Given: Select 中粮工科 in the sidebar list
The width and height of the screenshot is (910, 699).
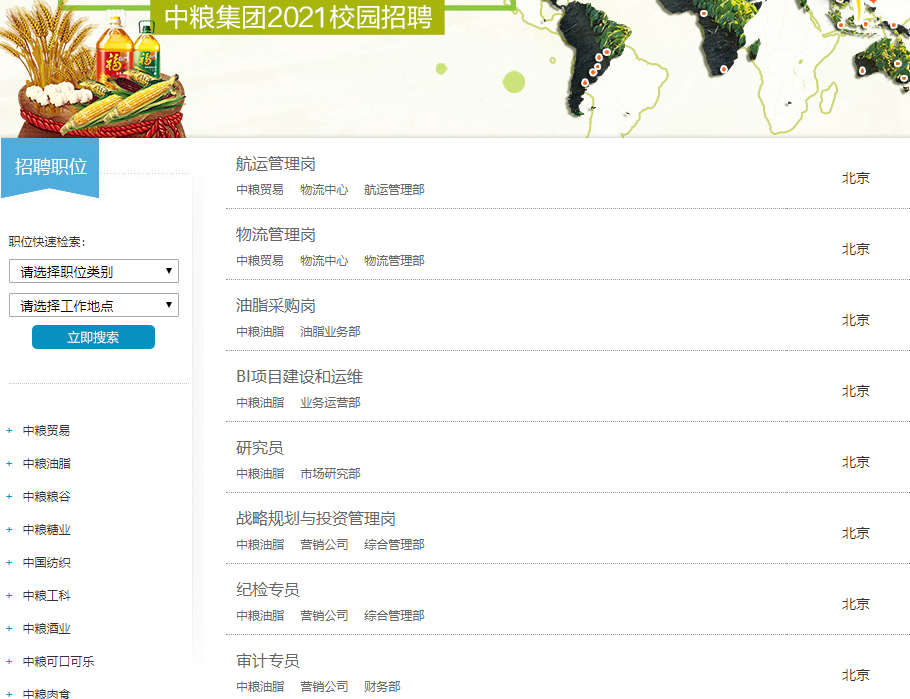Looking at the screenshot, I should click(46, 596).
